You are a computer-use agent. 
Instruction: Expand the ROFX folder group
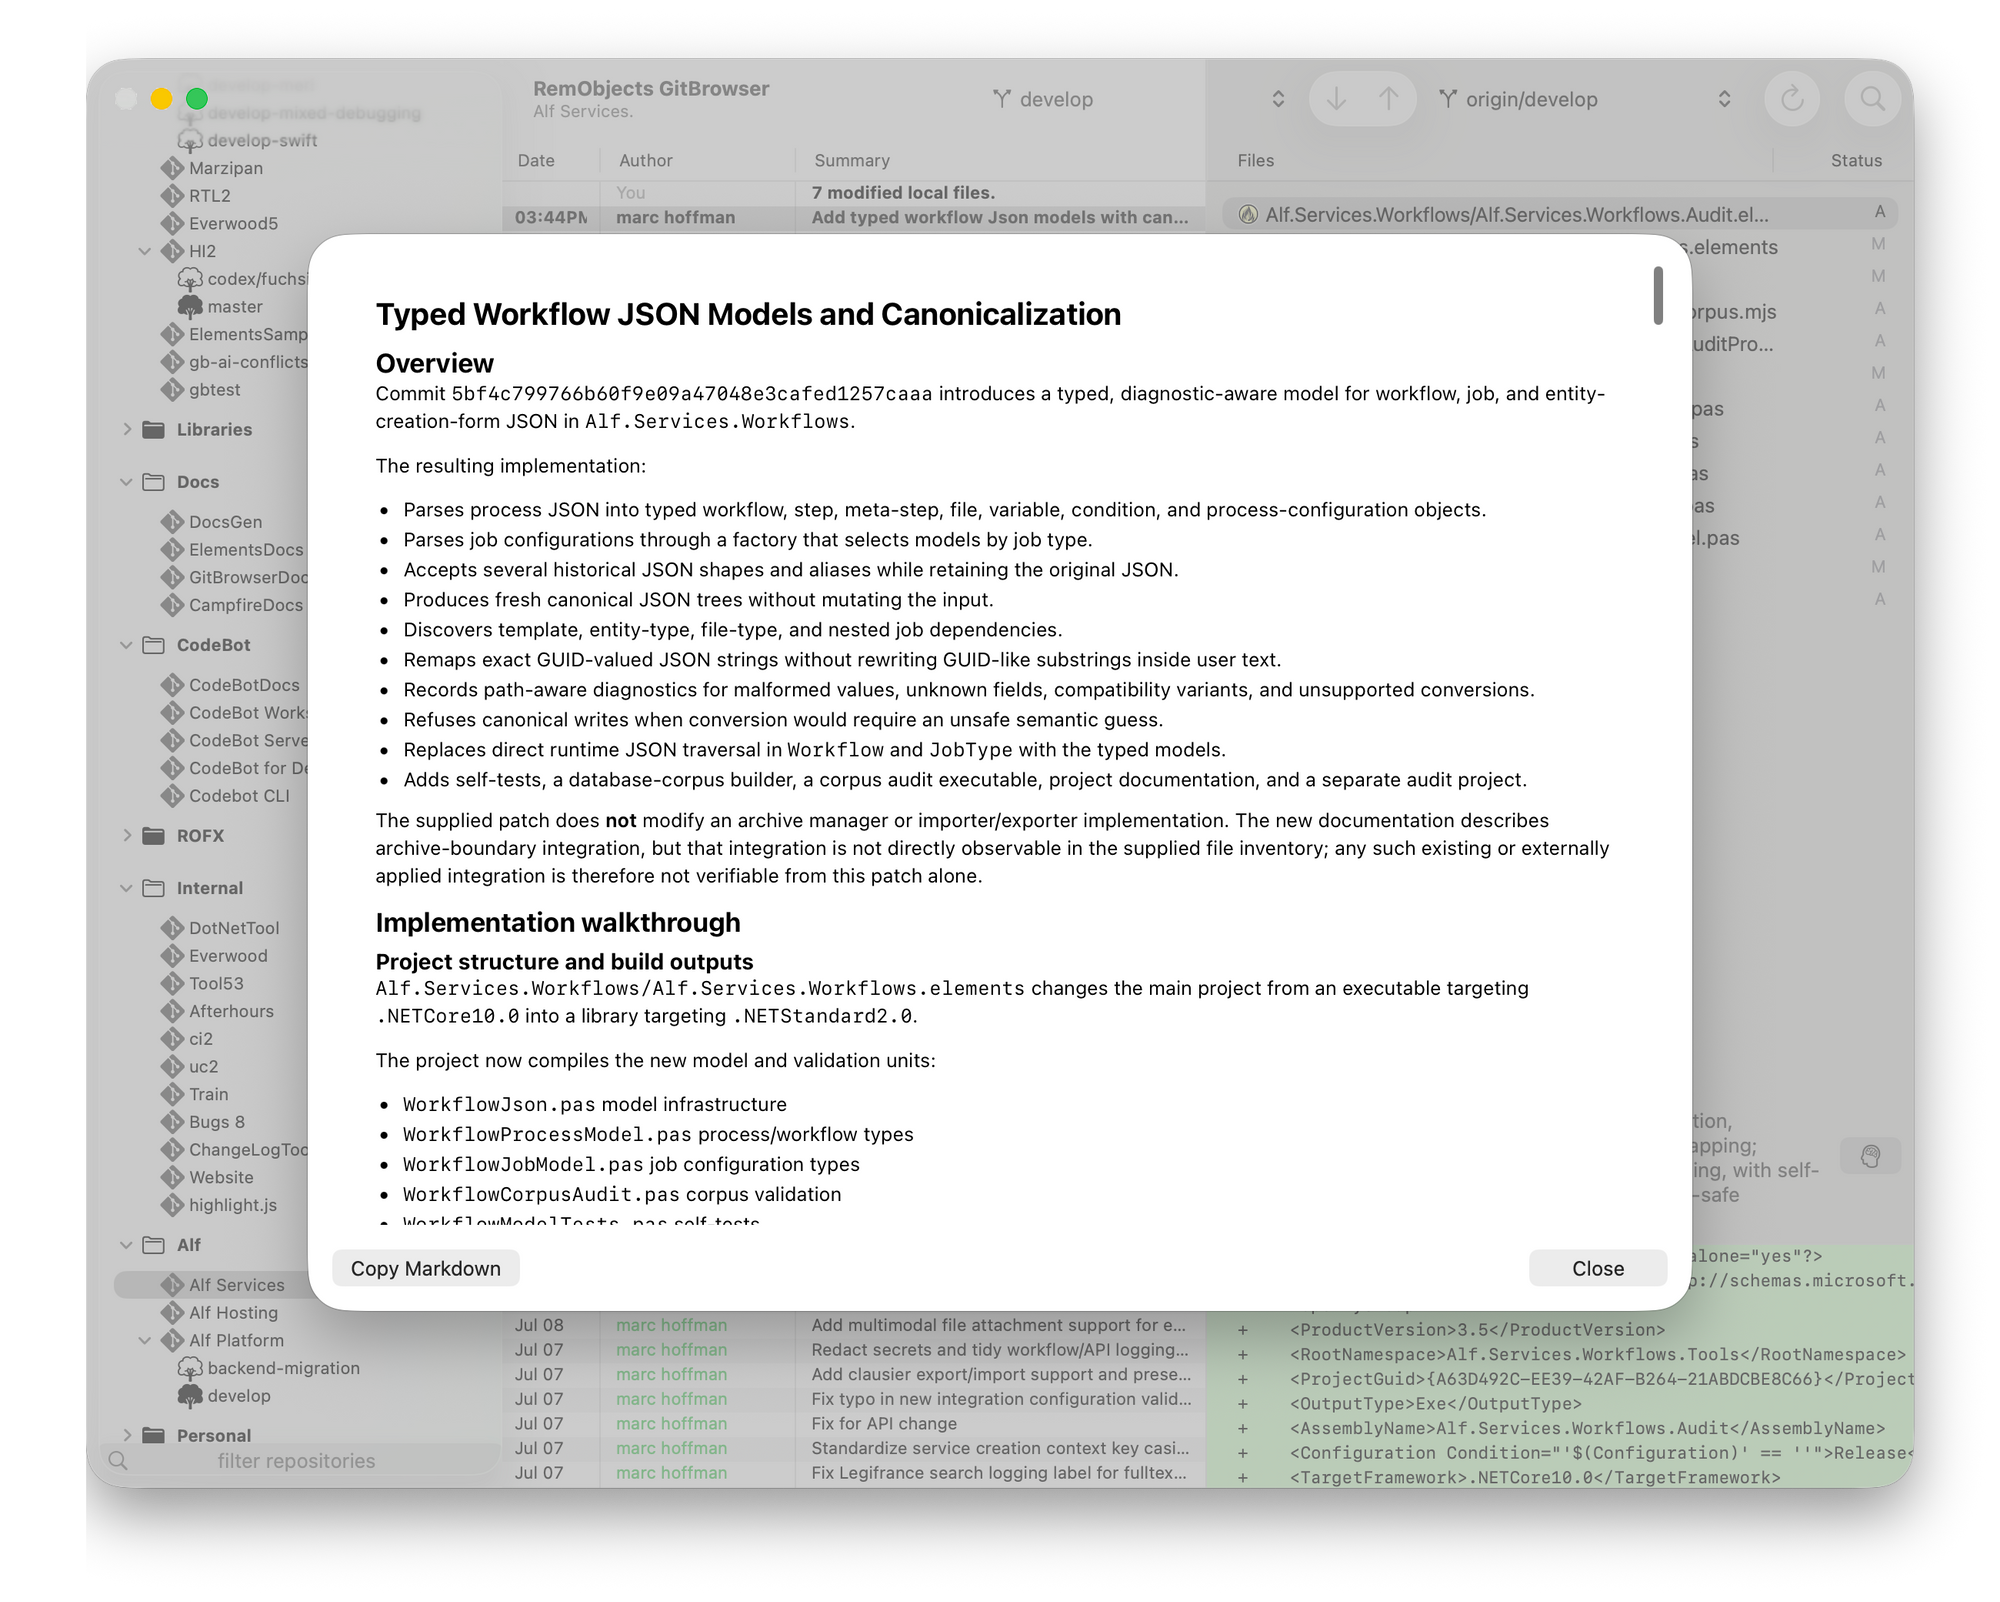pyautogui.click(x=127, y=835)
